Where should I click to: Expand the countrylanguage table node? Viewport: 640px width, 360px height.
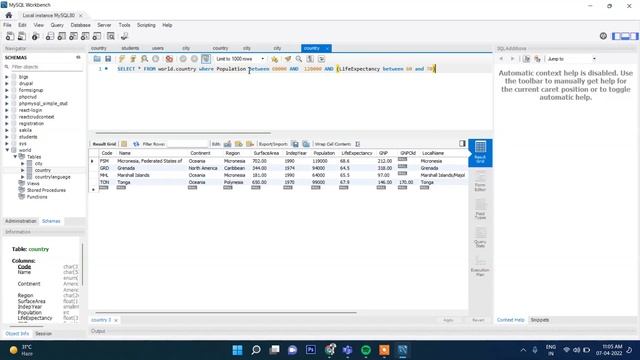click(23, 177)
